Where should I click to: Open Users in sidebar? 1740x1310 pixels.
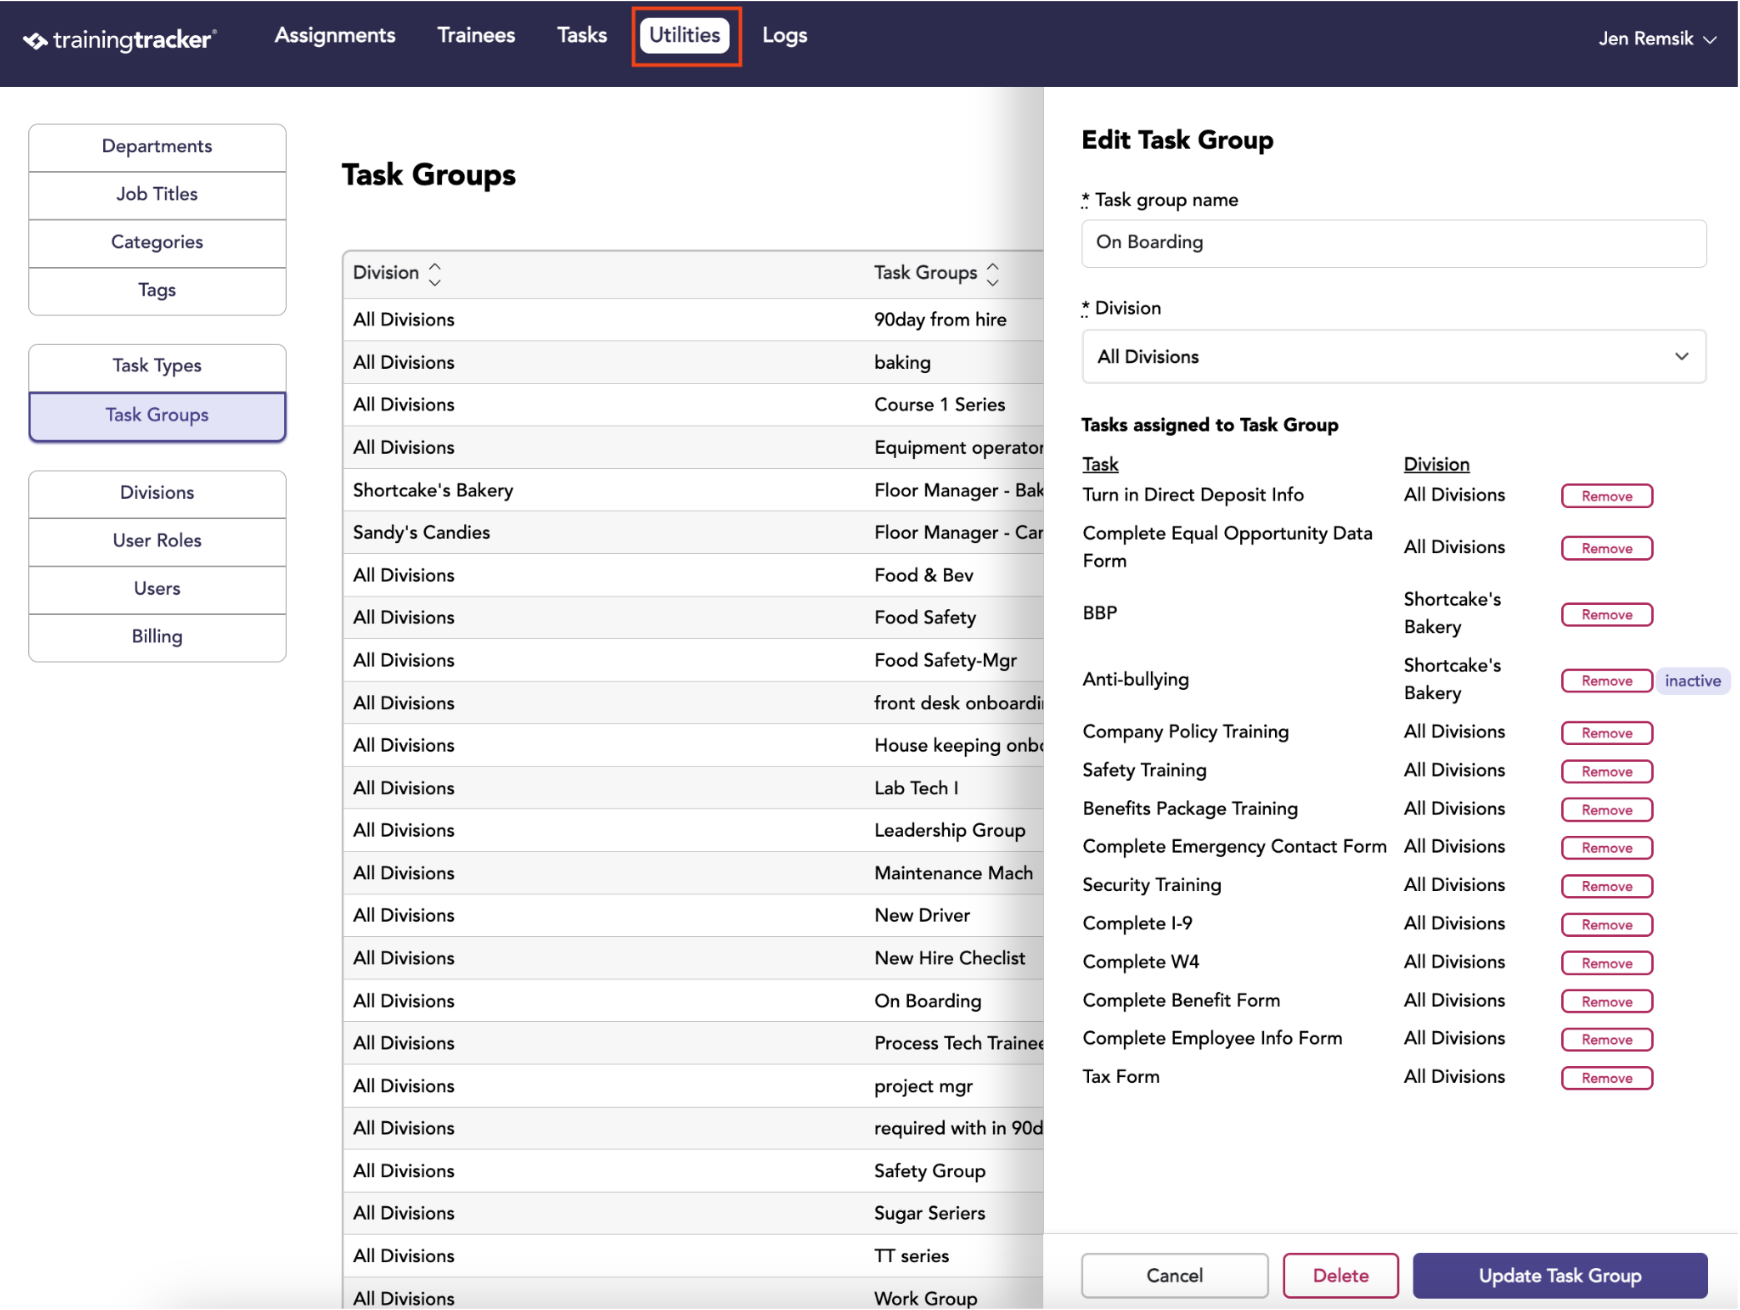point(157,590)
